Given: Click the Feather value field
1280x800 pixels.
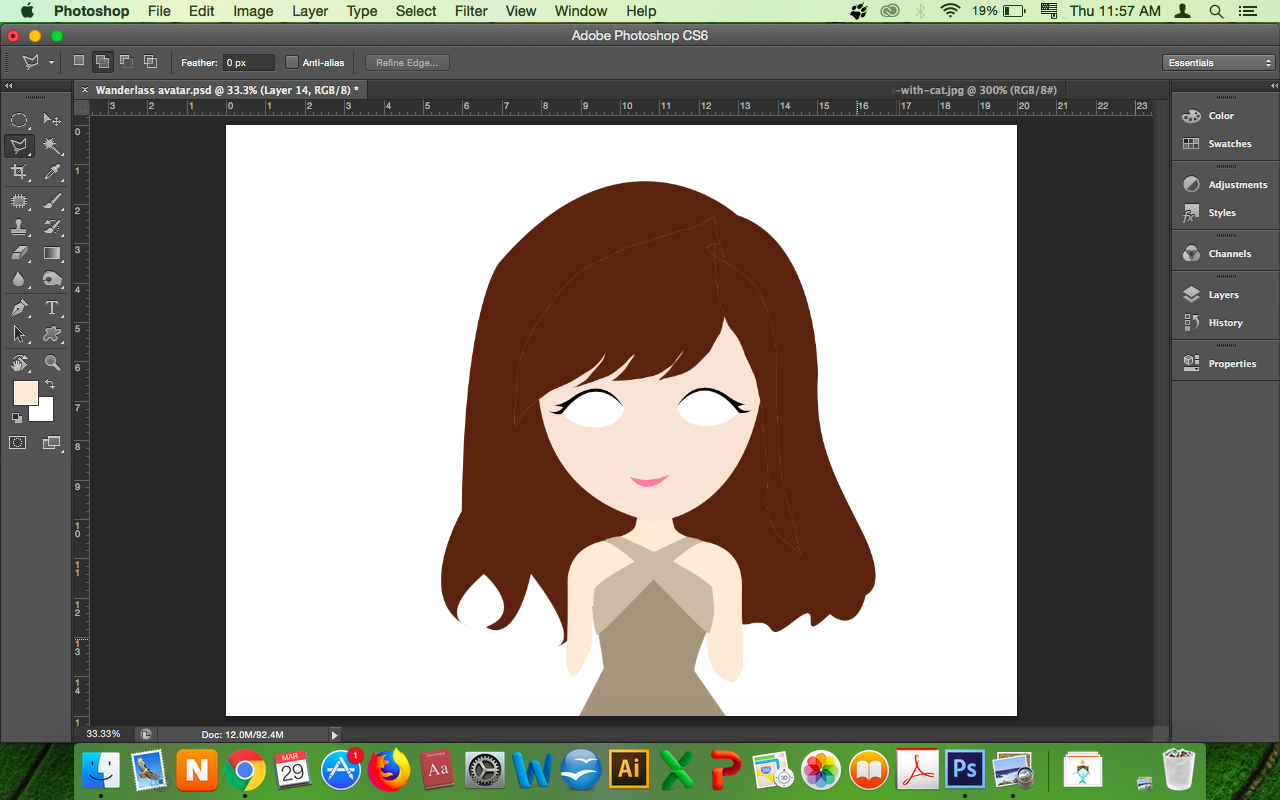Looking at the screenshot, I should [x=248, y=62].
